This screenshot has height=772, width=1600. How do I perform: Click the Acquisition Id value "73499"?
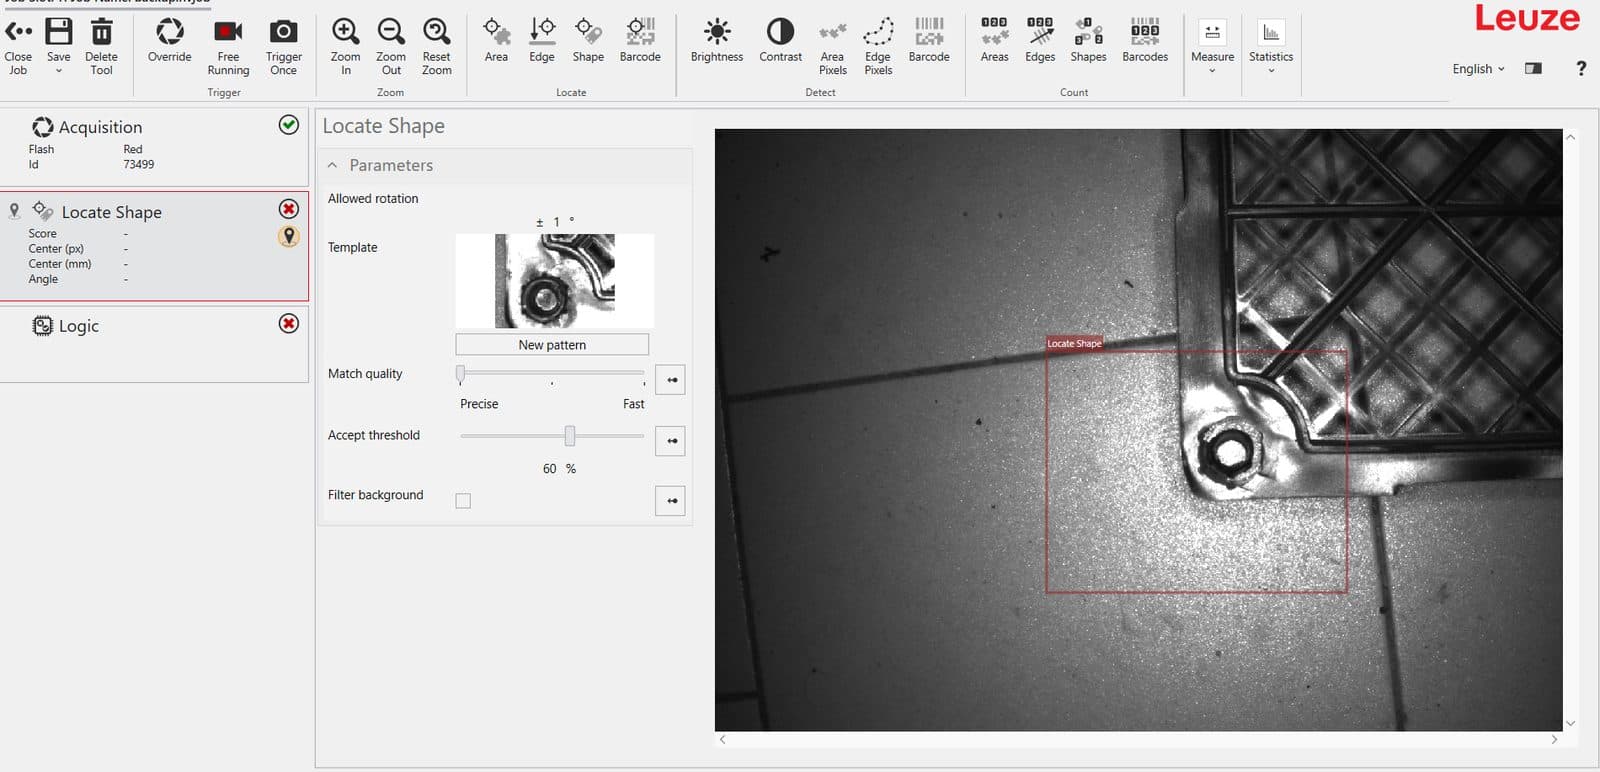[139, 165]
